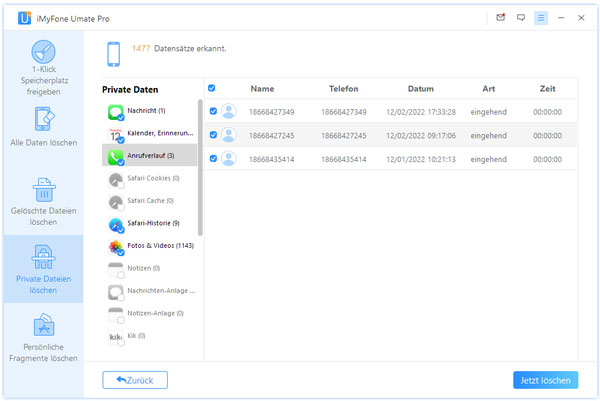The width and height of the screenshot is (600, 401).
Task: Uncheck the call record 18668435414
Action: [x=213, y=158]
